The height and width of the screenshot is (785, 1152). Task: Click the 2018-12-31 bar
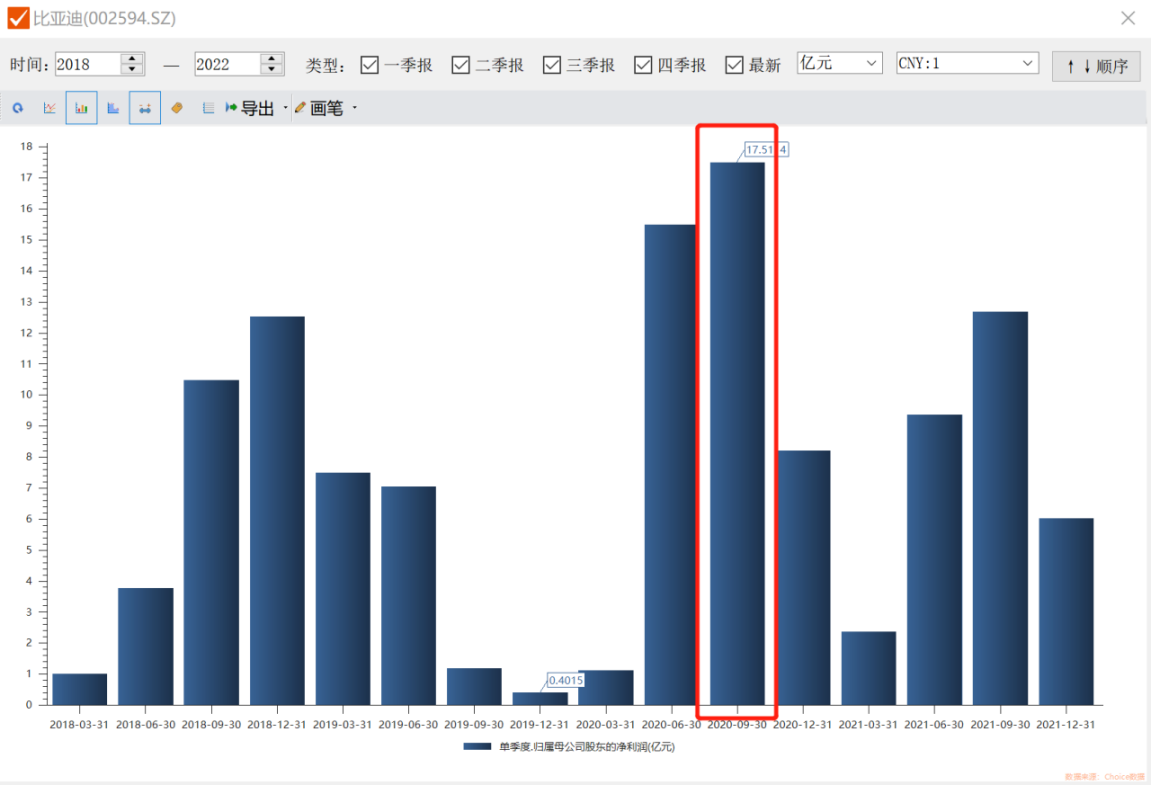[x=277, y=511]
